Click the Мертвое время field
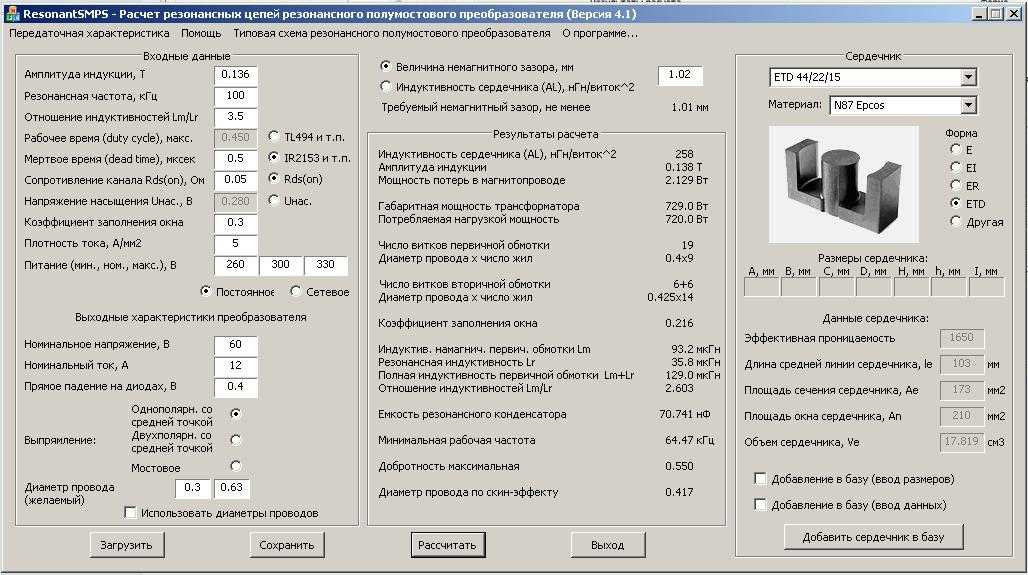This screenshot has width=1028, height=575. (235, 159)
